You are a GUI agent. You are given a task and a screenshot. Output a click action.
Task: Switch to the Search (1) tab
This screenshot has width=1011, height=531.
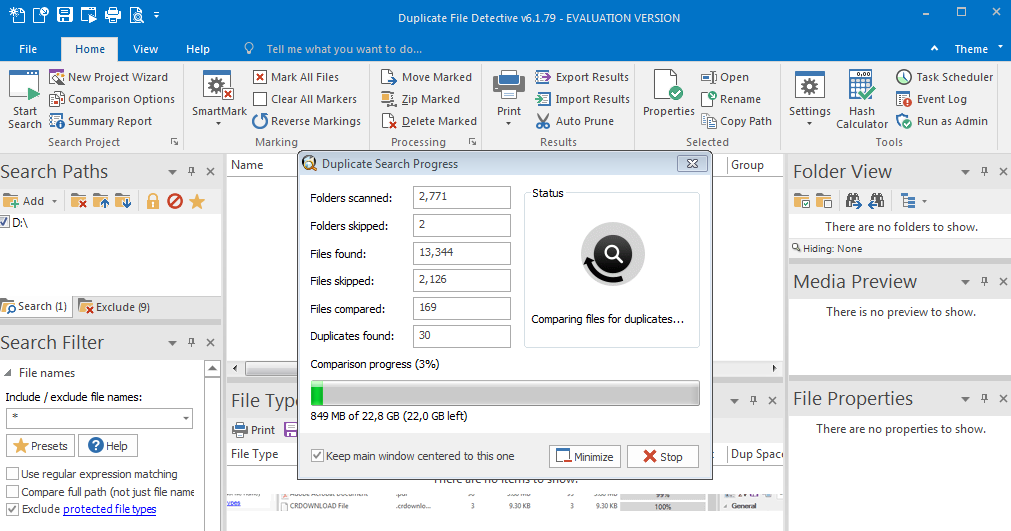pos(35,307)
